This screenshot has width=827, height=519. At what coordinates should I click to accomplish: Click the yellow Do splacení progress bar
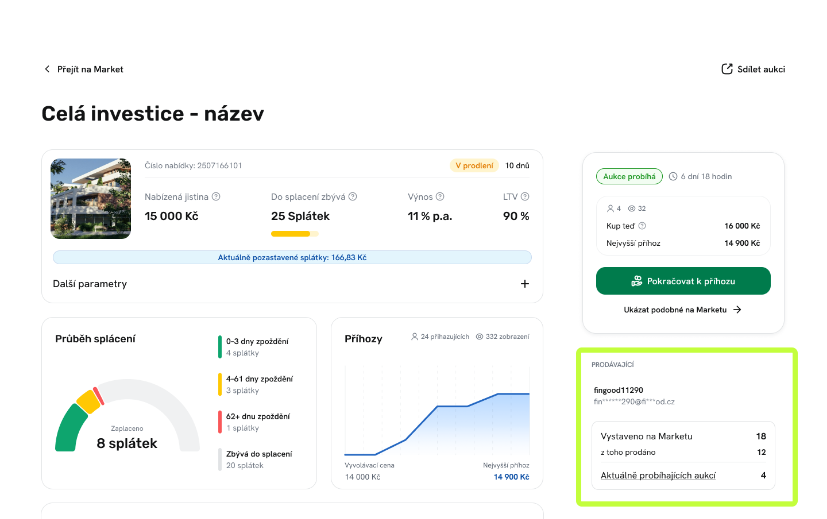[294, 234]
